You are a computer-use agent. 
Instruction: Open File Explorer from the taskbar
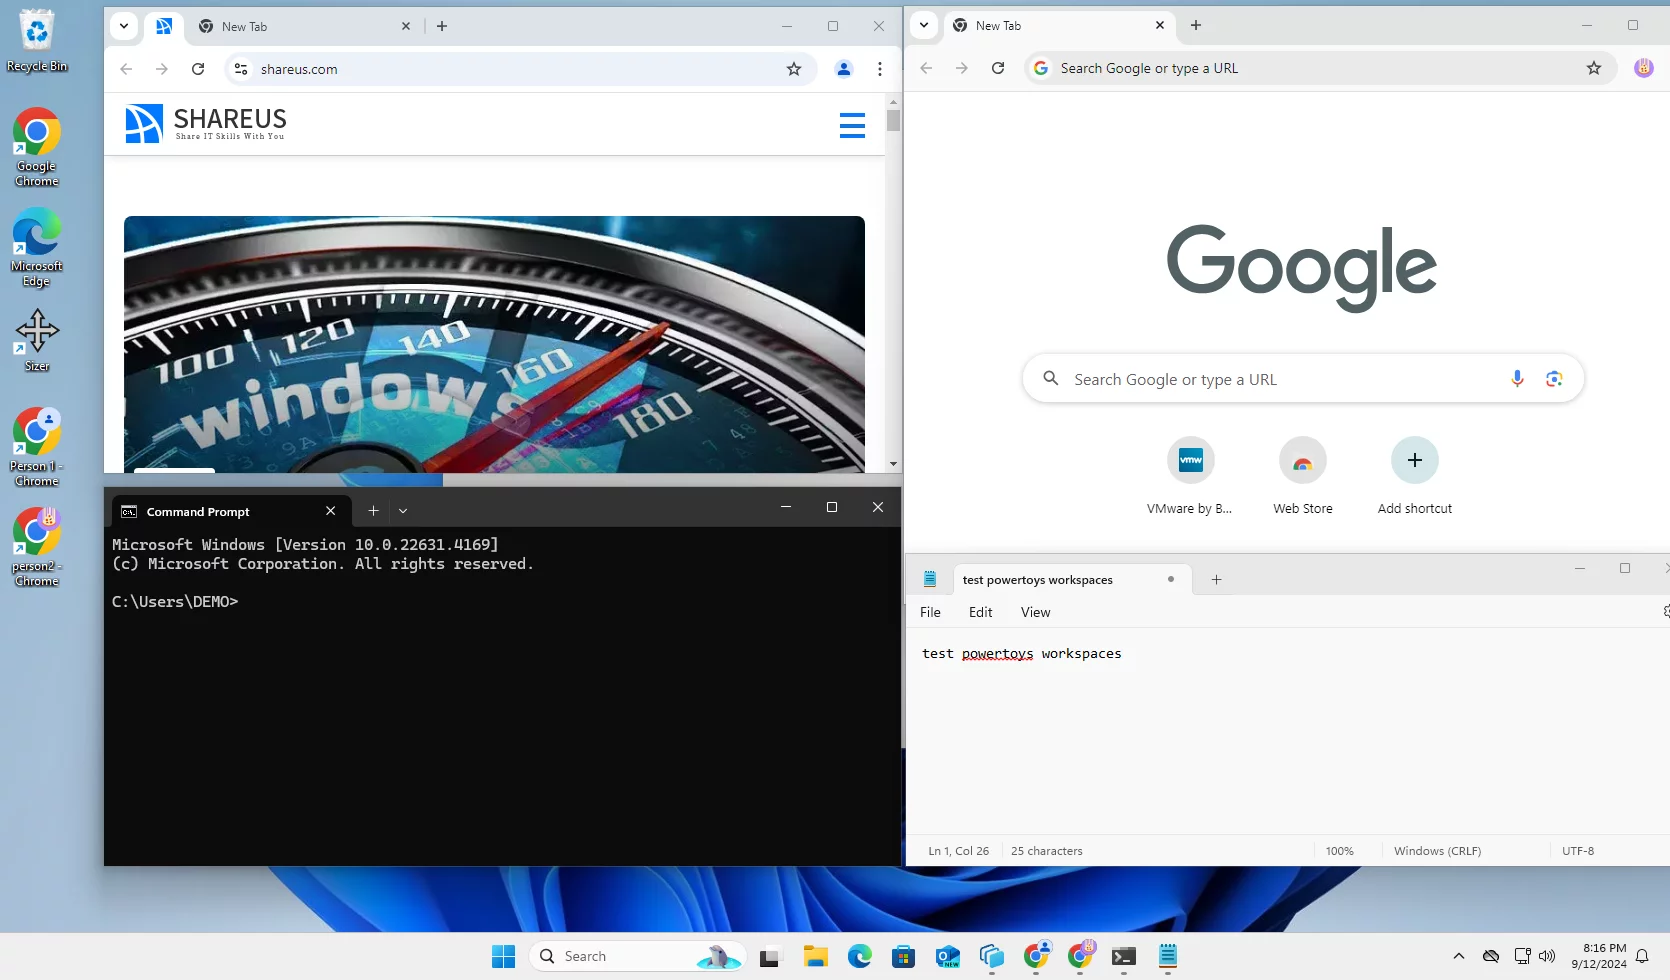pyautogui.click(x=815, y=957)
